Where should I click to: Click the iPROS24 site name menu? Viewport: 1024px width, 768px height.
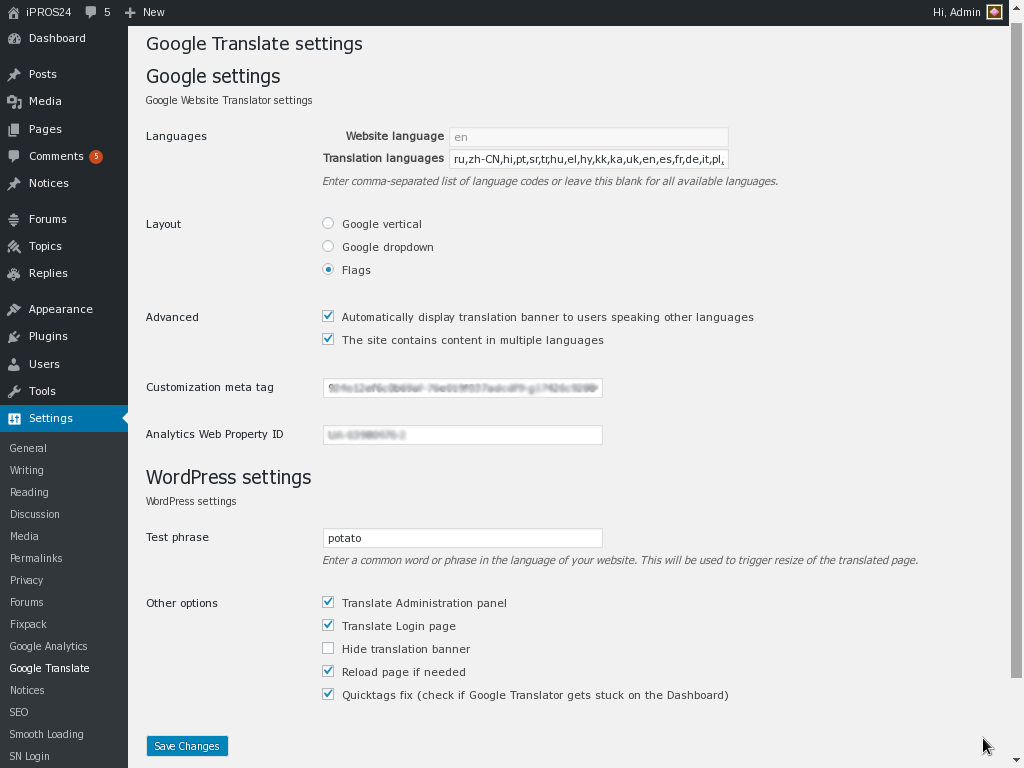[40, 12]
